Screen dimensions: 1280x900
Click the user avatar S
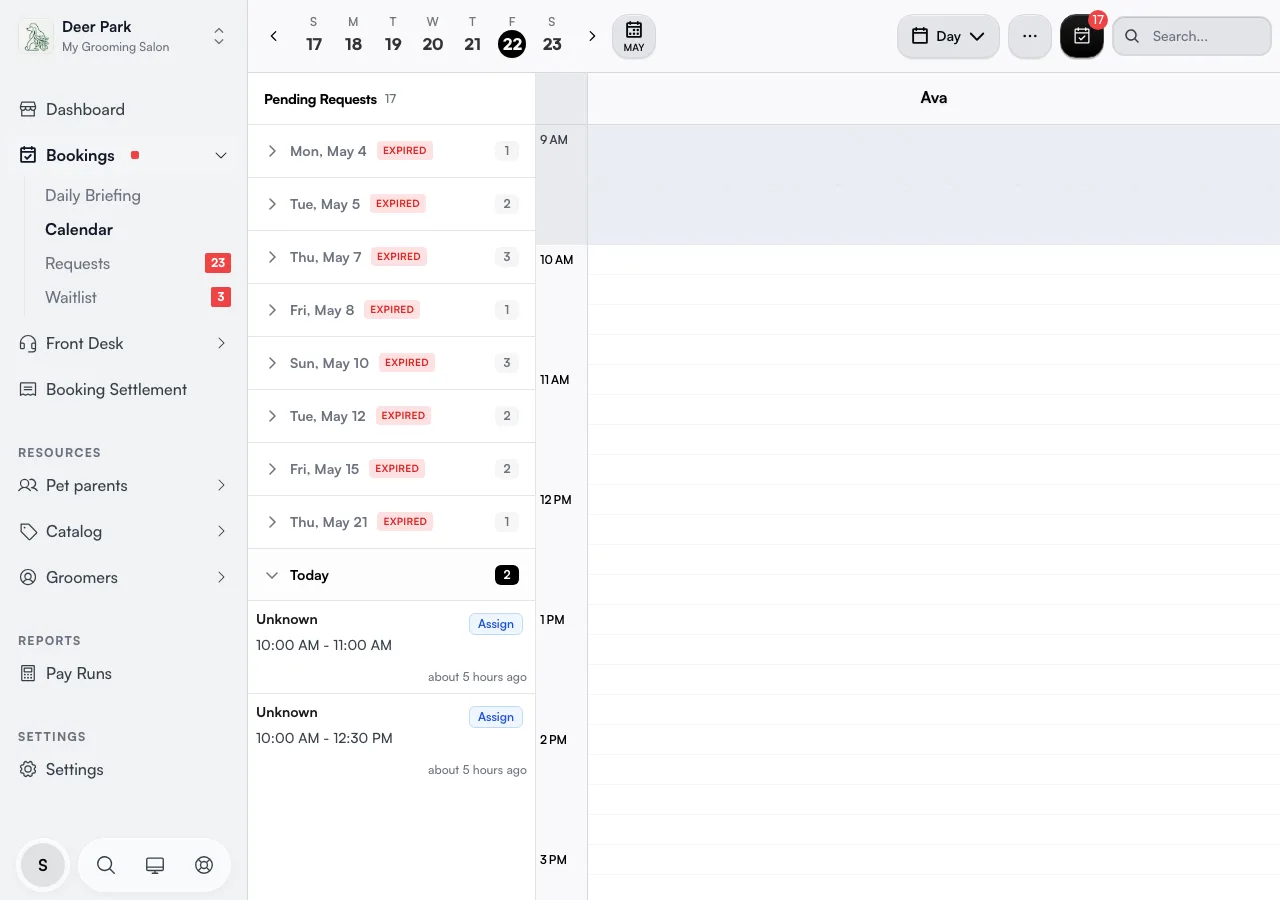[x=43, y=865]
